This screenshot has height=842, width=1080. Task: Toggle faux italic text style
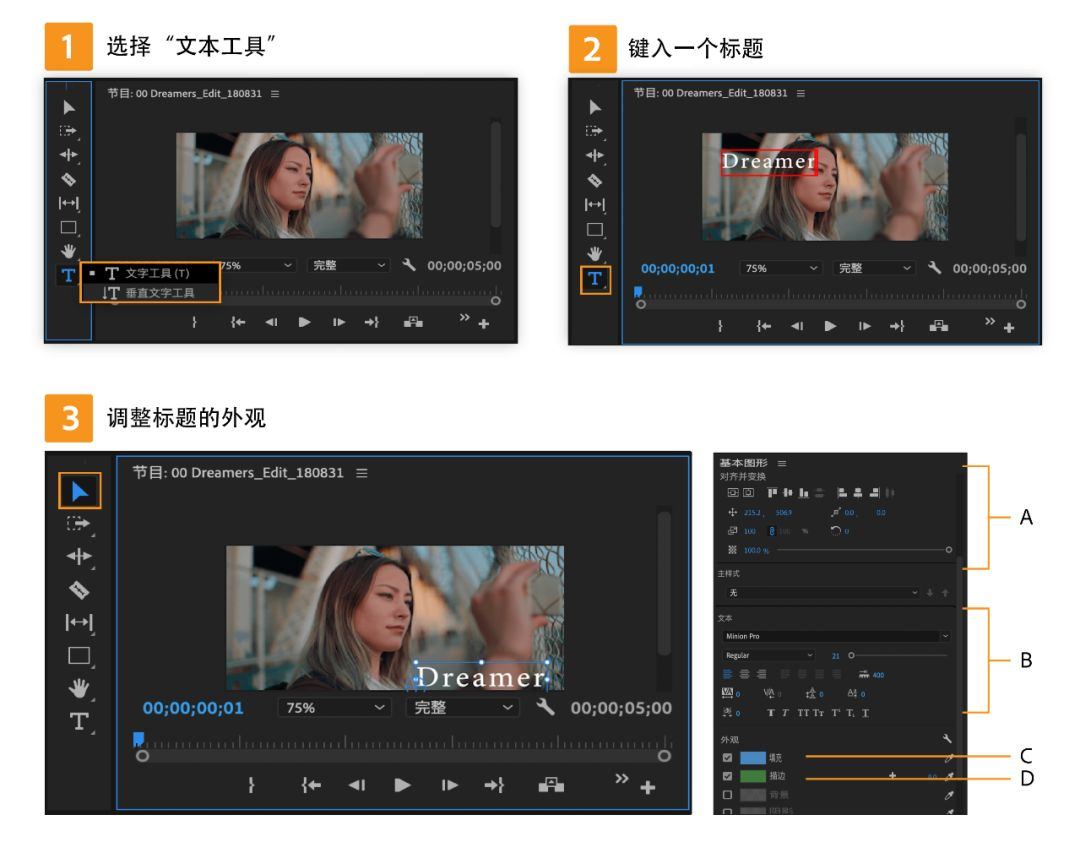(x=785, y=712)
